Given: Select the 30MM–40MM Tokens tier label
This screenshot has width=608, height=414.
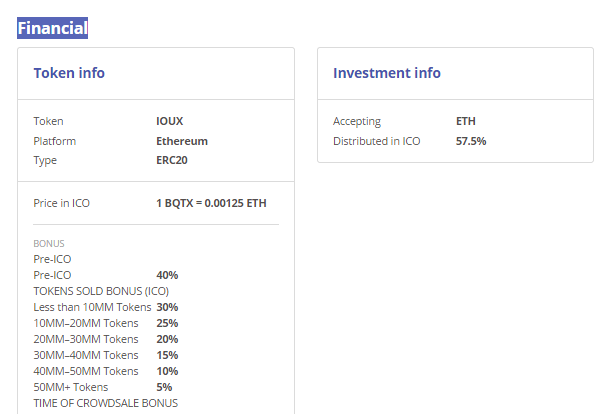Looking at the screenshot, I should pos(86,355).
